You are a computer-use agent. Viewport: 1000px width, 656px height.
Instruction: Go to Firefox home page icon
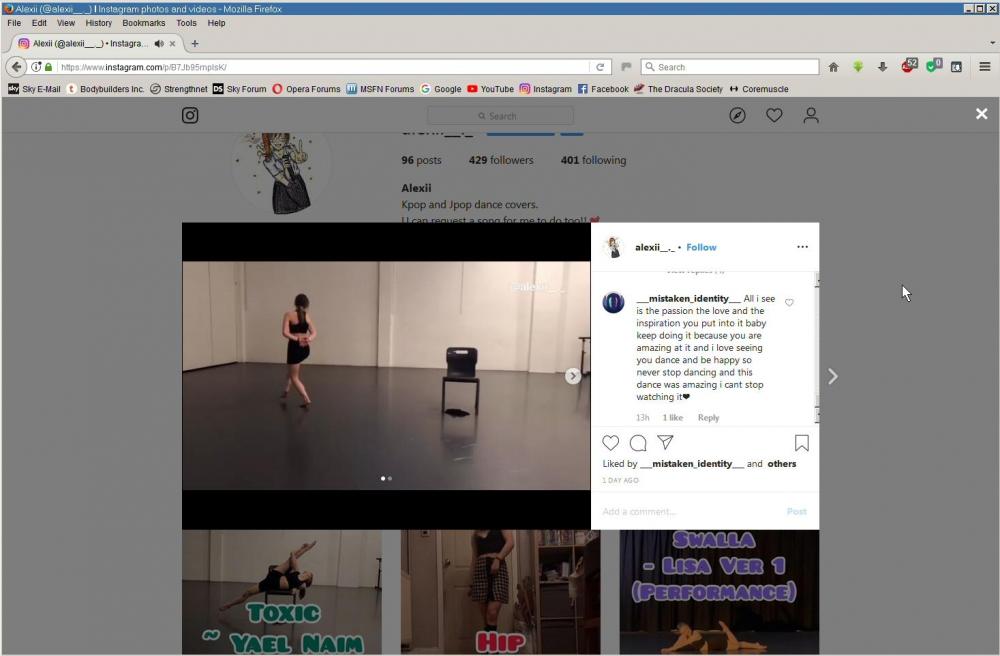833,67
